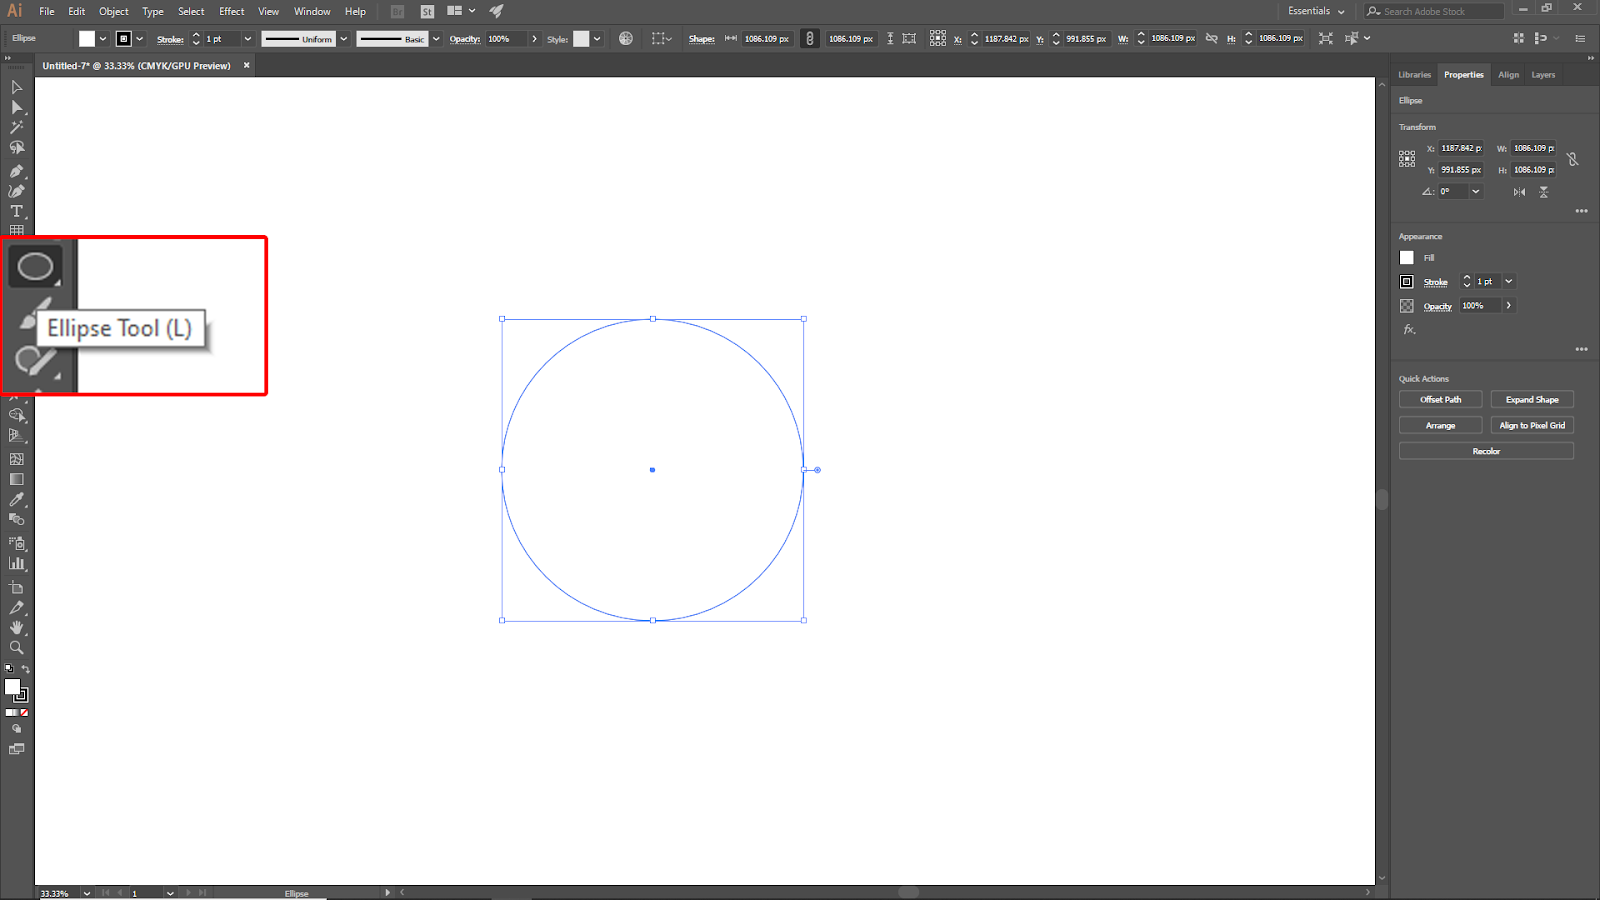Open the Effect menu
The height and width of the screenshot is (900, 1600).
coord(231,11)
